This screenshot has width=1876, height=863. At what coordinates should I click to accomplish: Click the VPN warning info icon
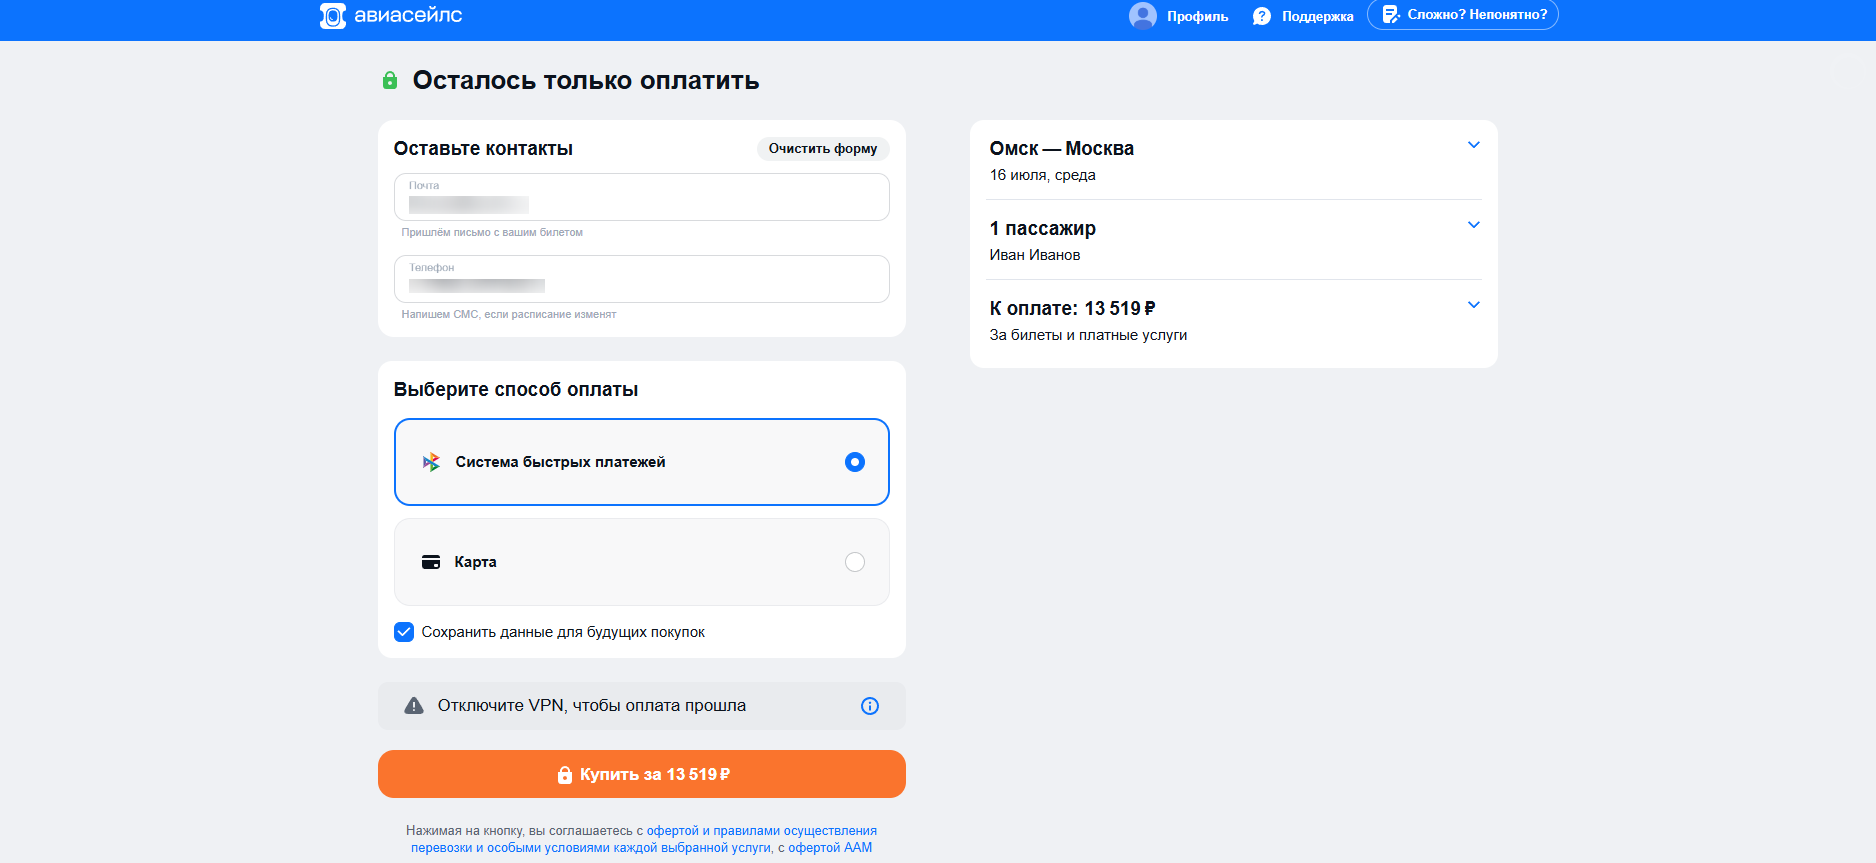coord(870,706)
